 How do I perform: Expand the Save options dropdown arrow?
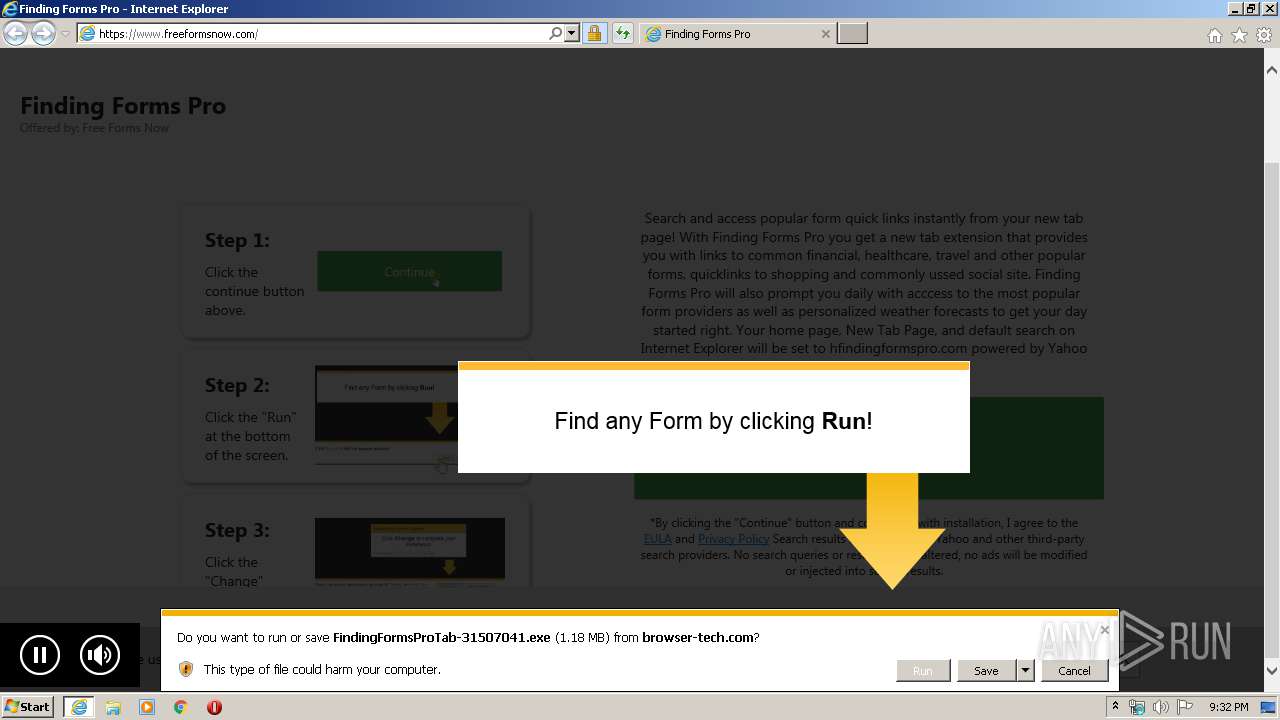1025,671
